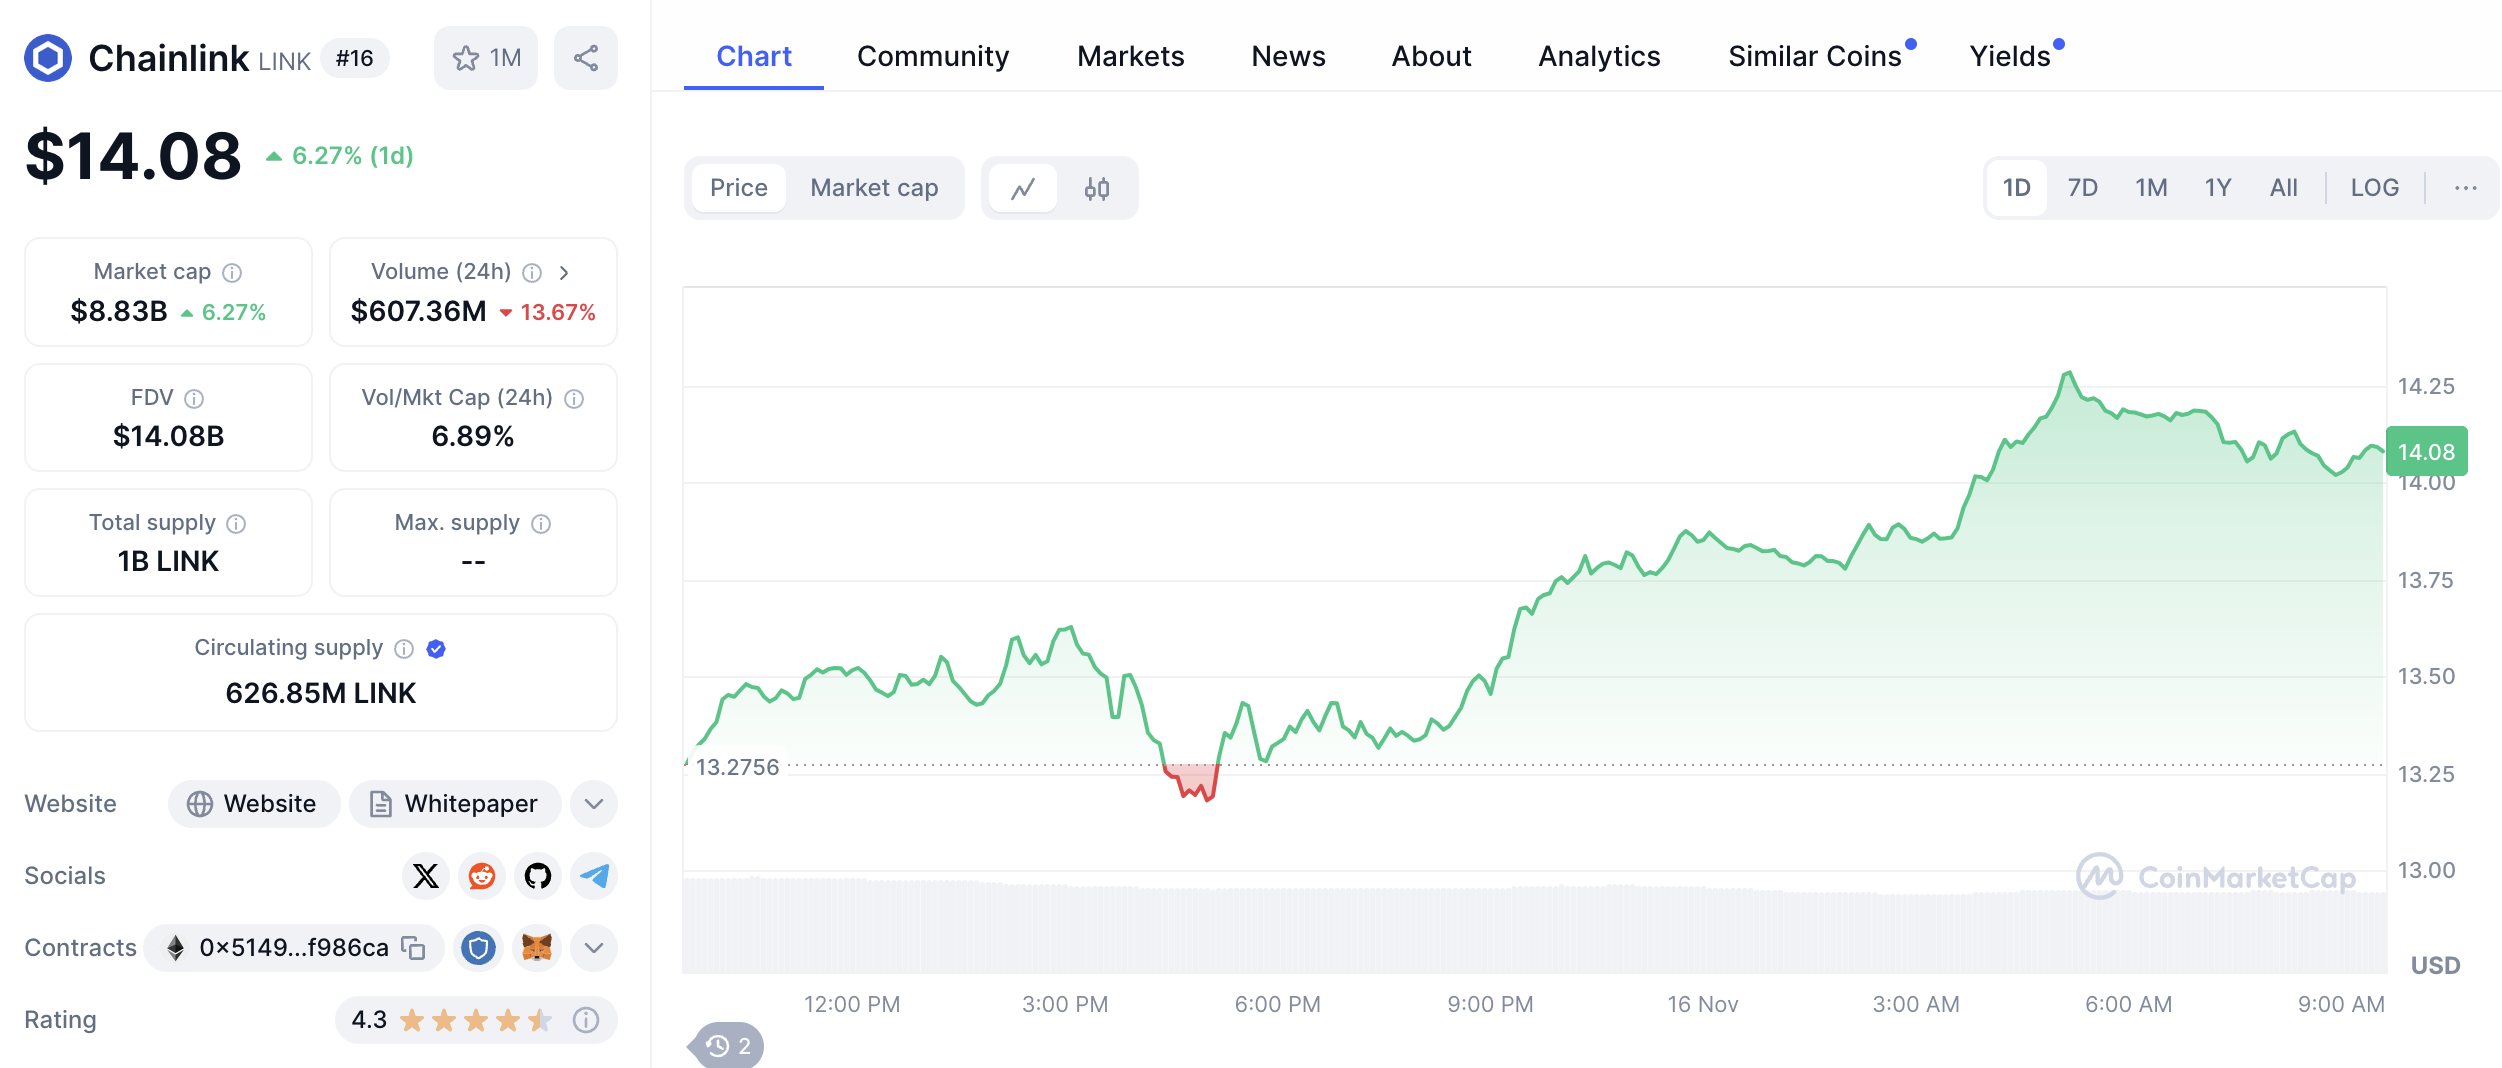
Task: Click the $607.36M volume value
Action: click(x=418, y=312)
